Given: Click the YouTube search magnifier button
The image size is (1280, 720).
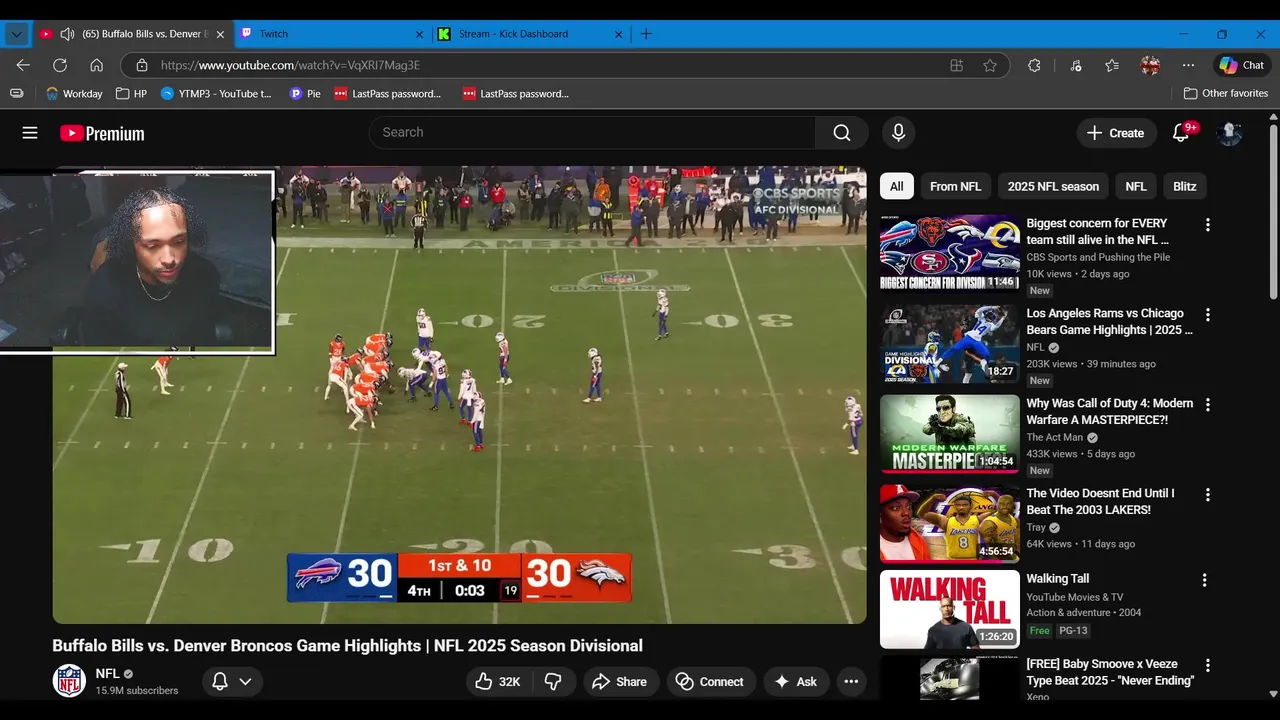Looking at the screenshot, I should point(842,133).
